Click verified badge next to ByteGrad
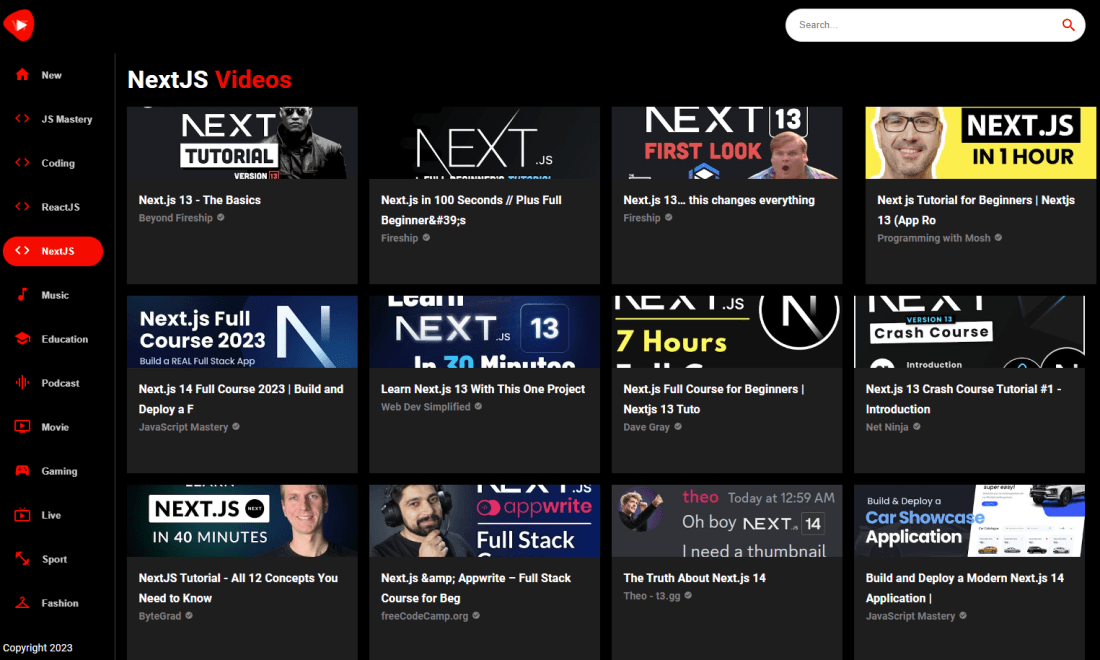This screenshot has height=660, width=1100. point(189,615)
